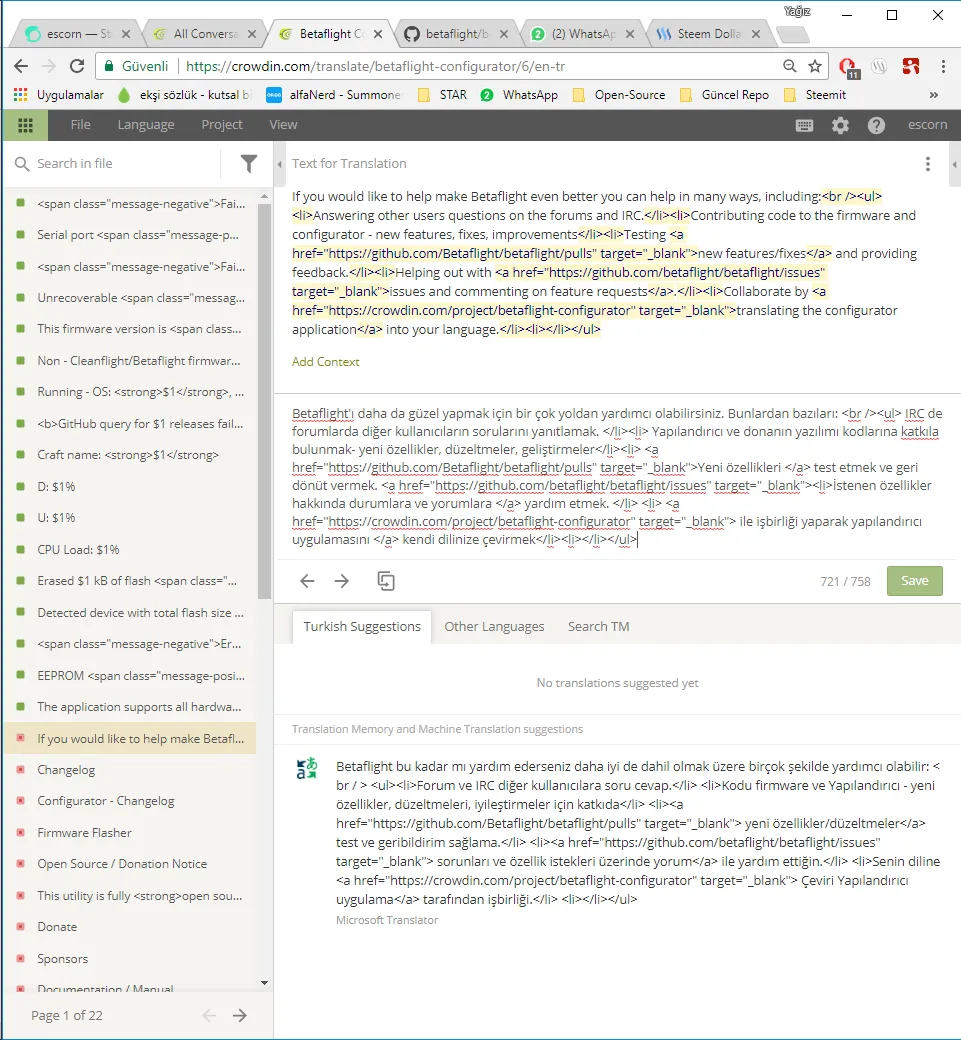Select Craft name string
The image size is (961, 1040).
(x=128, y=455)
